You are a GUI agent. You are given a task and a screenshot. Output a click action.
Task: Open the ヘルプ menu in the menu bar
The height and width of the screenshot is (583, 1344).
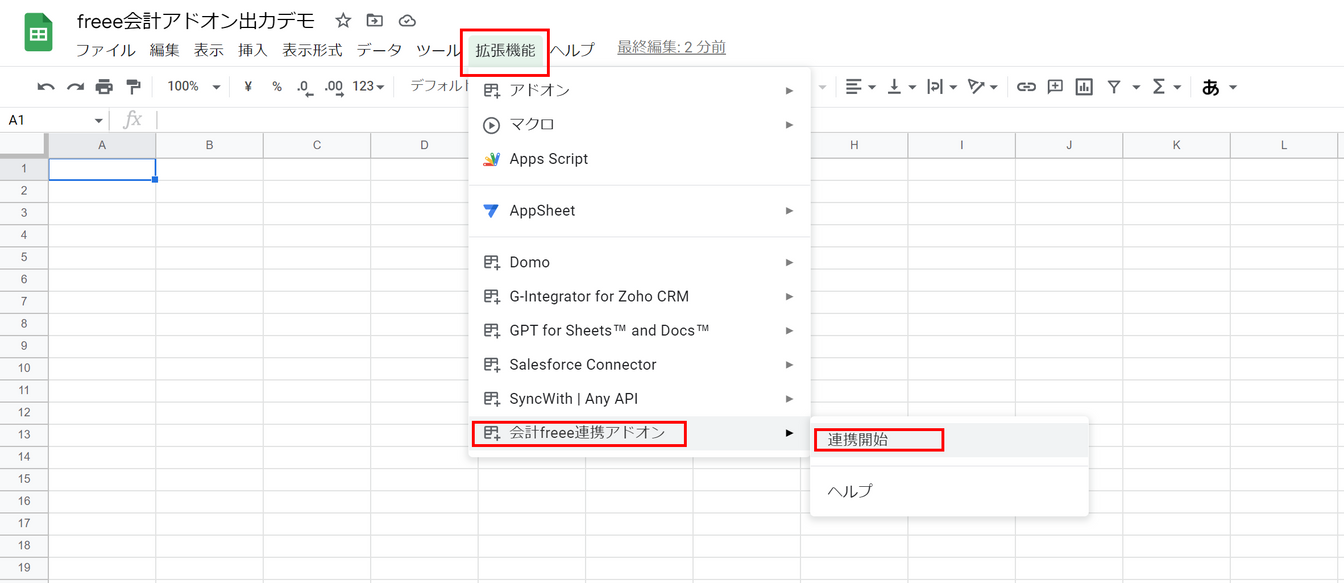[x=572, y=50]
